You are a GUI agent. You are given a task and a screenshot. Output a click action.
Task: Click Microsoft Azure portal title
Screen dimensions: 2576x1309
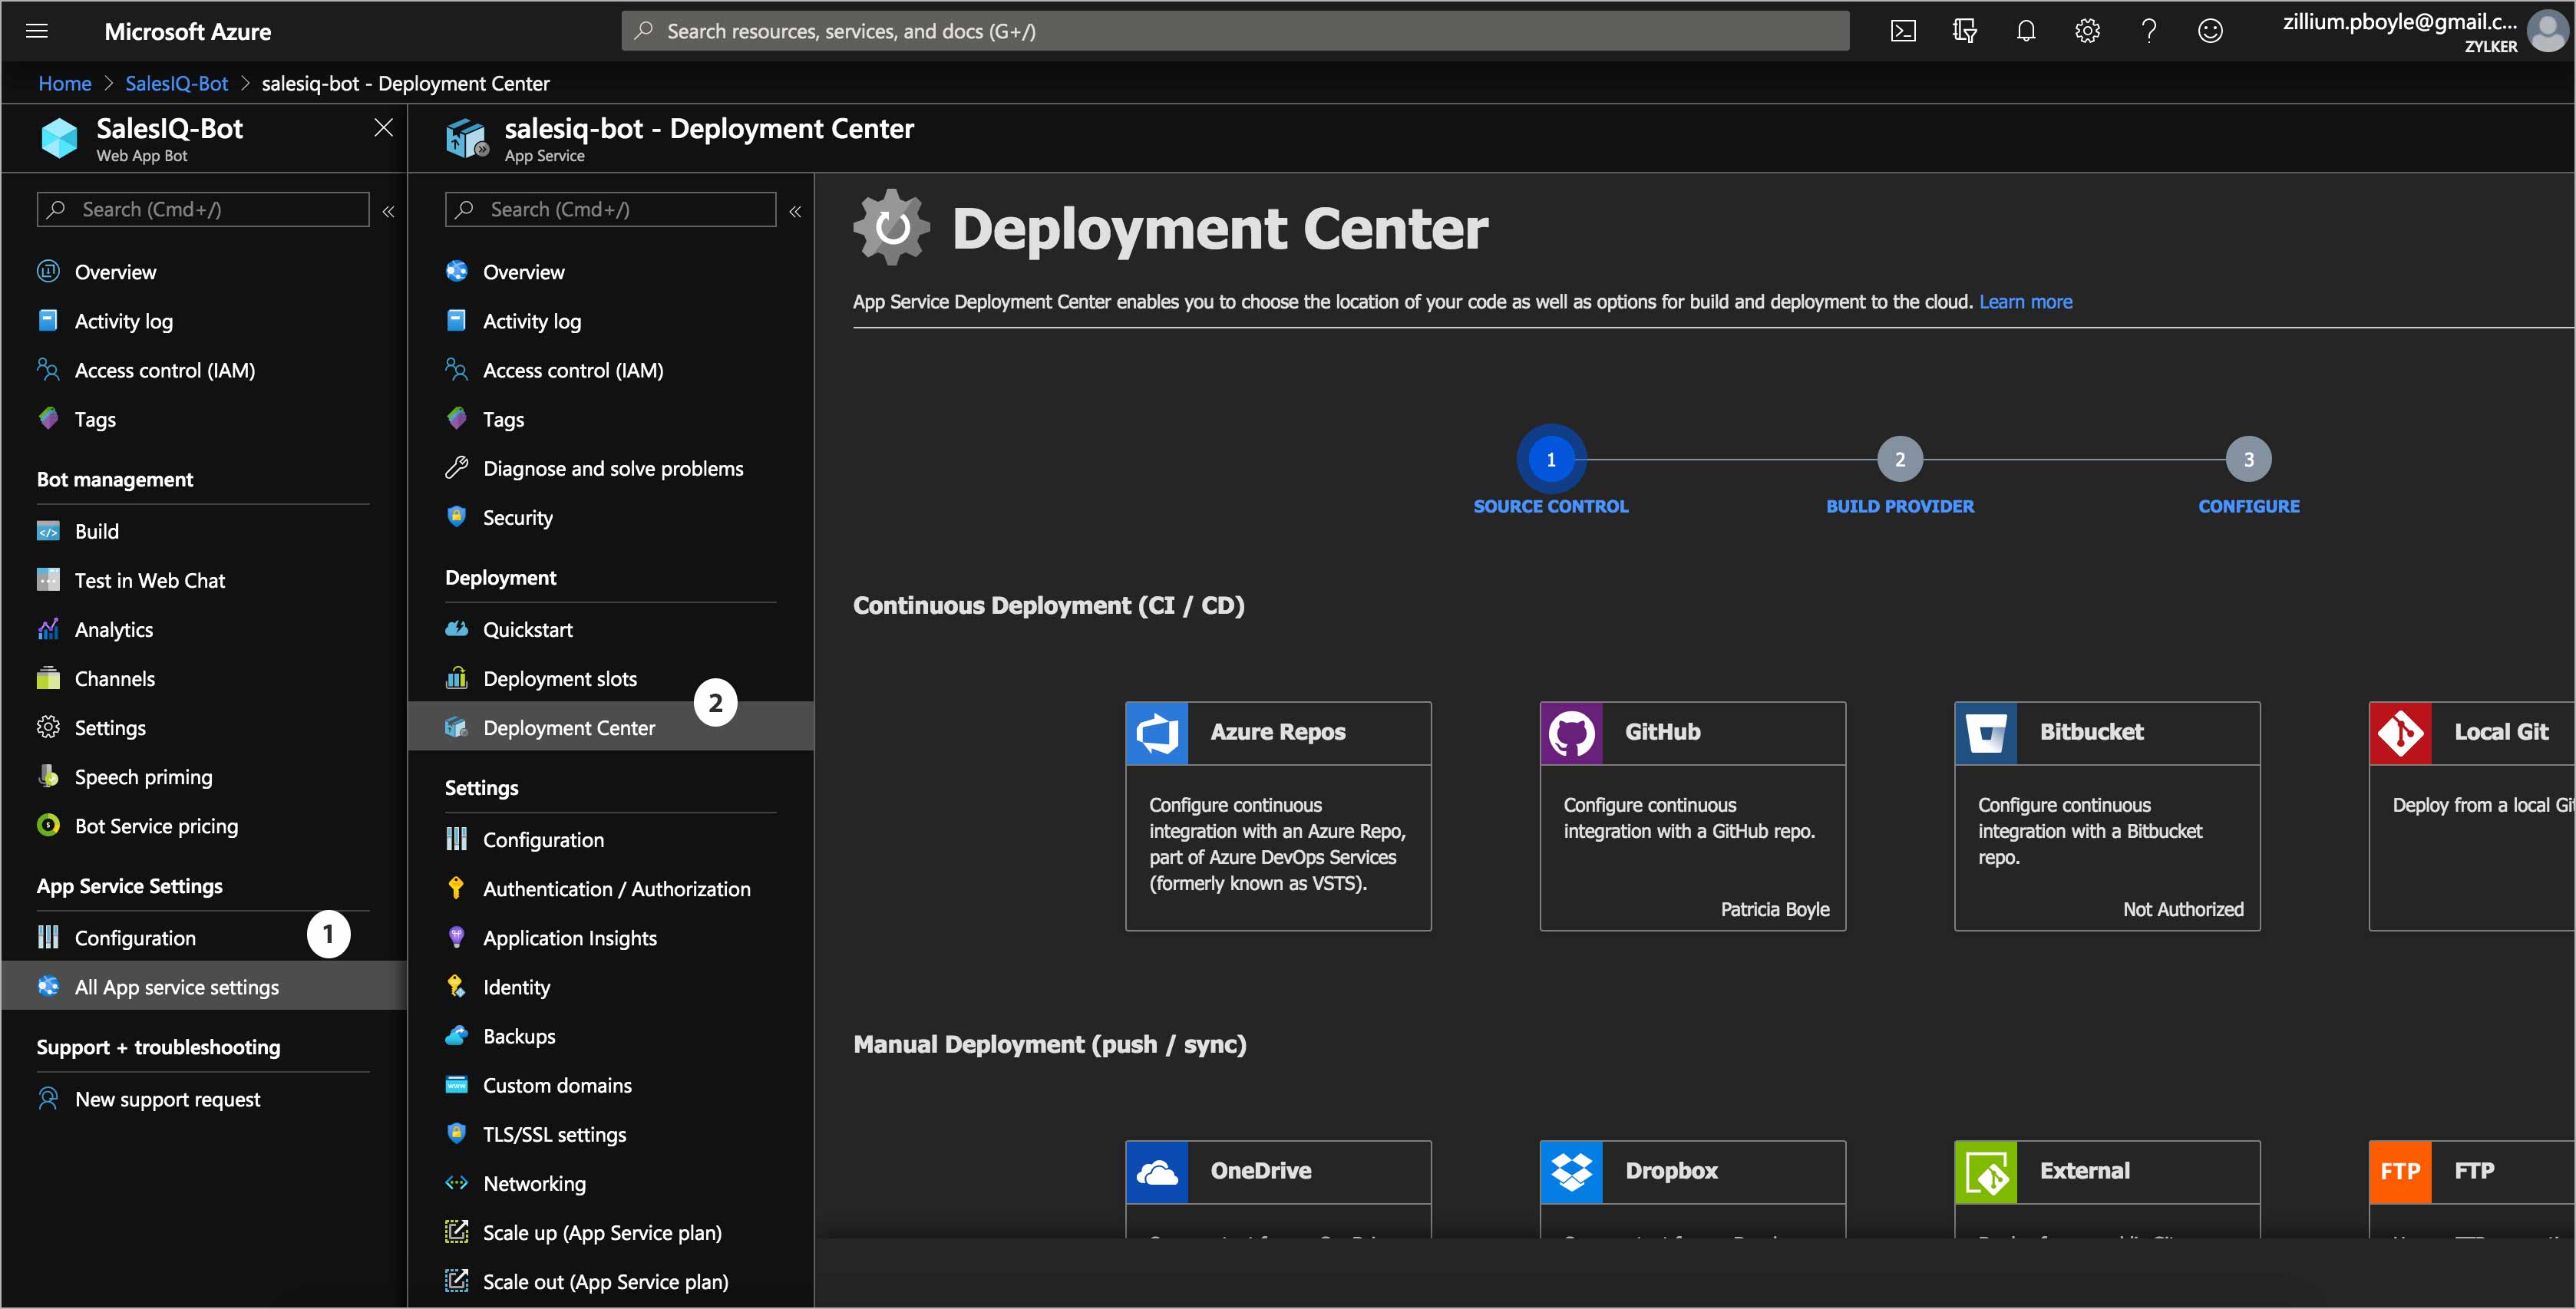click(187, 31)
